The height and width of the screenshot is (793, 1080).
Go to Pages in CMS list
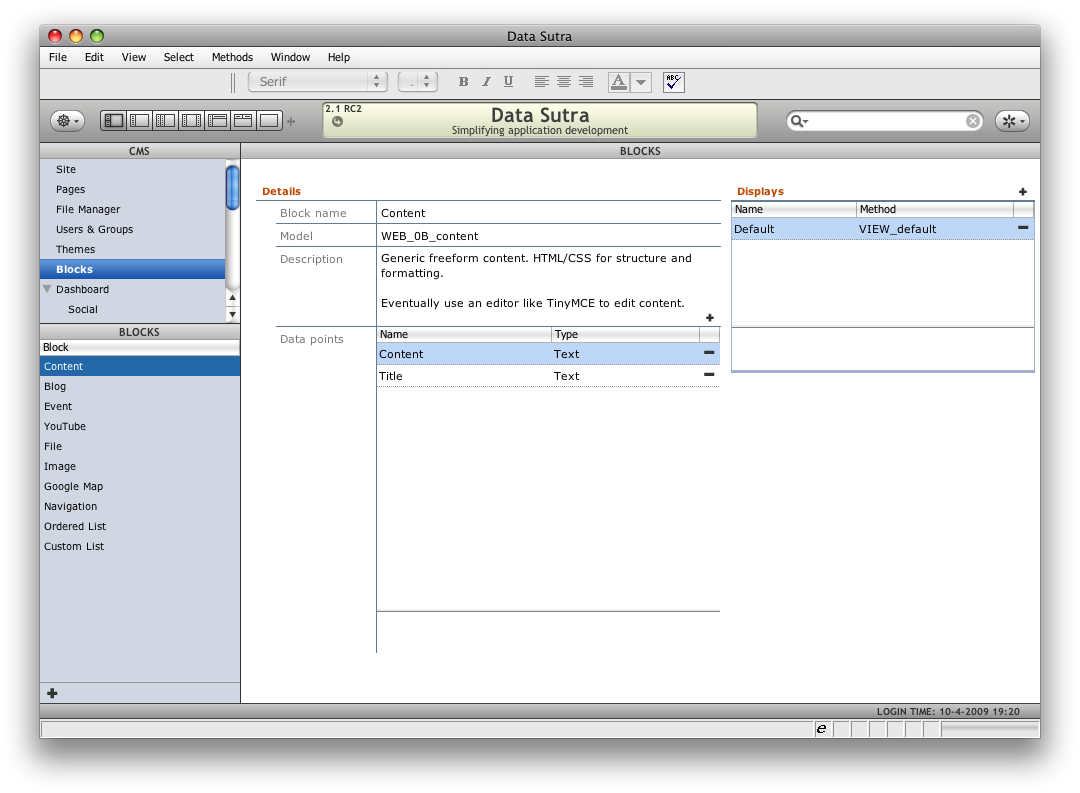[132, 189]
